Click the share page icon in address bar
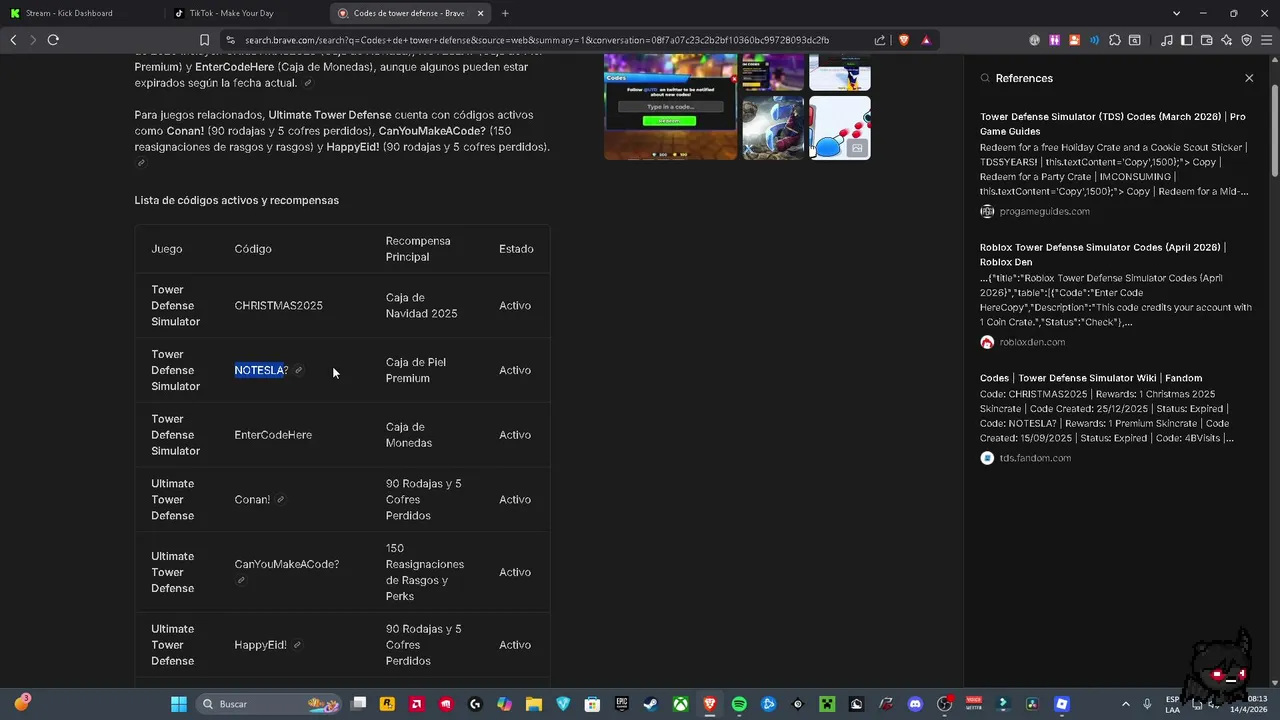Viewport: 1280px width, 720px height. coord(880,40)
